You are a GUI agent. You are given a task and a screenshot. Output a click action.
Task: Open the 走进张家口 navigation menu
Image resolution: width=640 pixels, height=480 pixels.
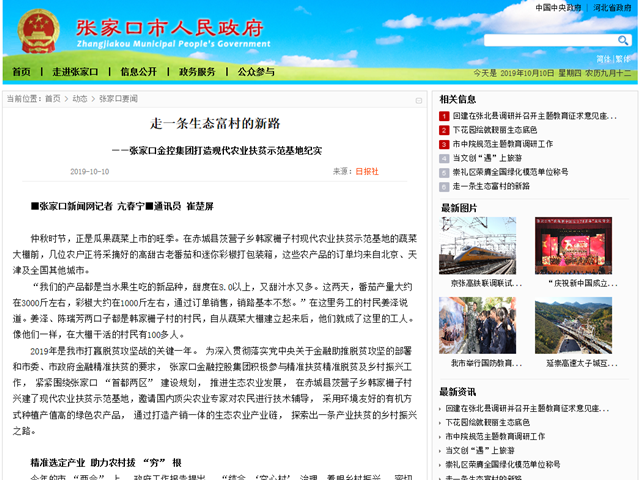(x=75, y=72)
